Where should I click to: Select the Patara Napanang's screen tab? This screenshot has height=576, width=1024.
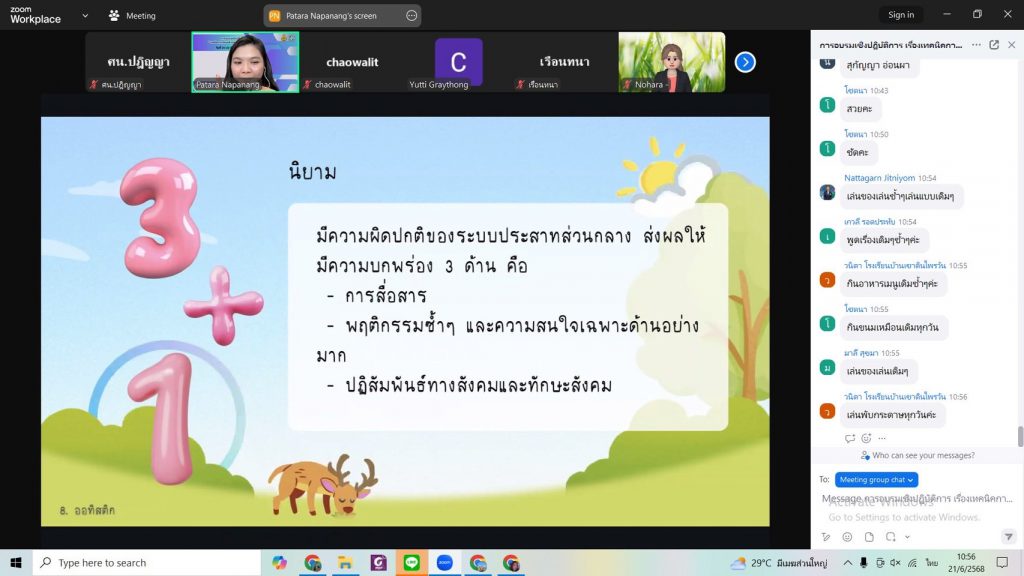pos(342,16)
